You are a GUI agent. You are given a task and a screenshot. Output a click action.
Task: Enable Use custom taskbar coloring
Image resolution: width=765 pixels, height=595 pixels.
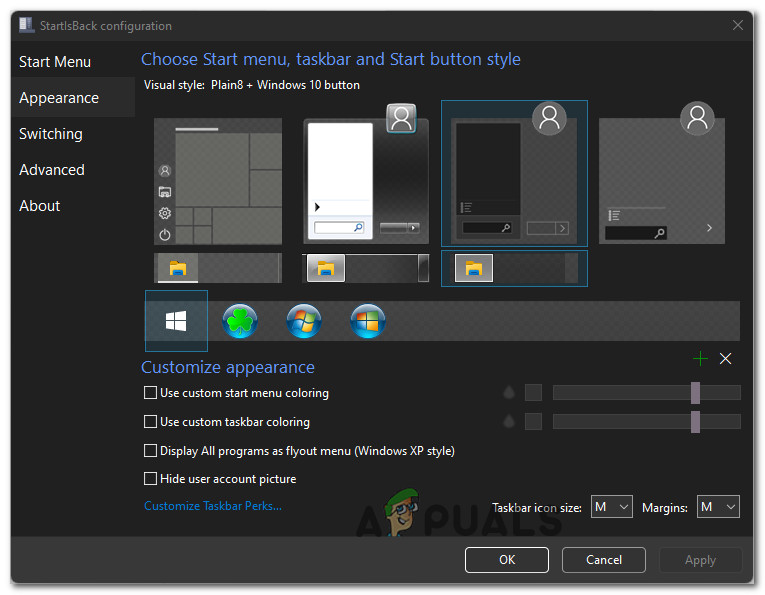point(151,422)
